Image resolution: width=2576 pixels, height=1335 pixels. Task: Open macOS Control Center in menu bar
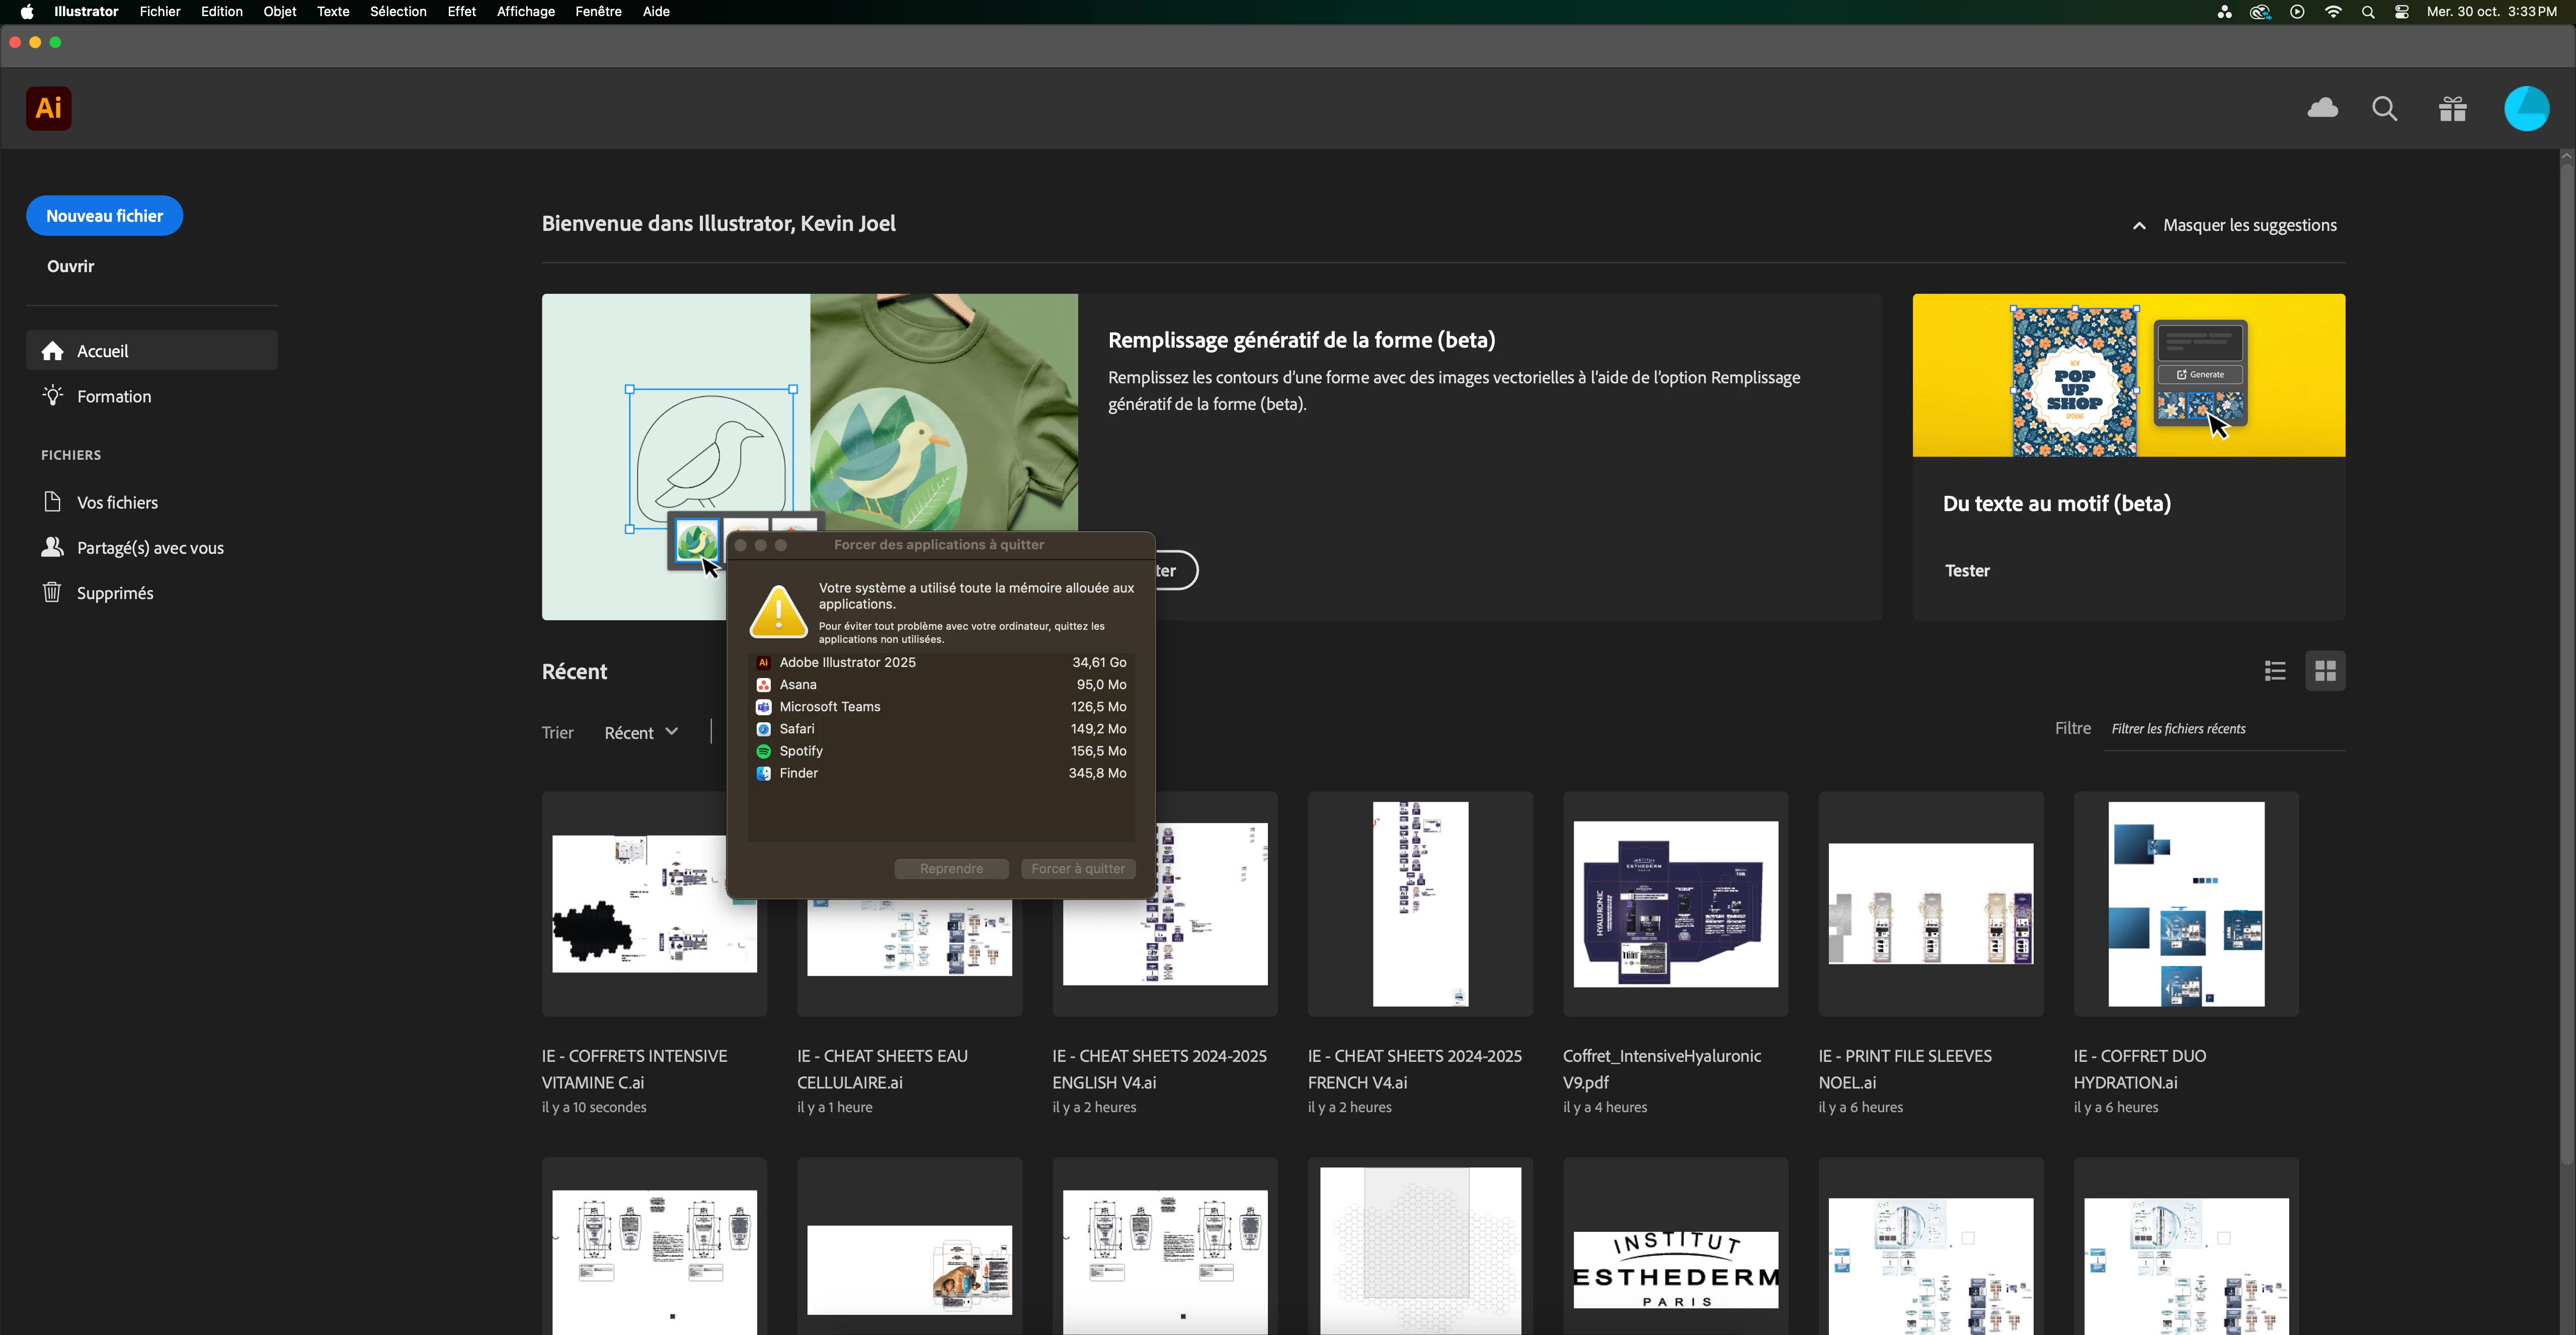click(2402, 12)
